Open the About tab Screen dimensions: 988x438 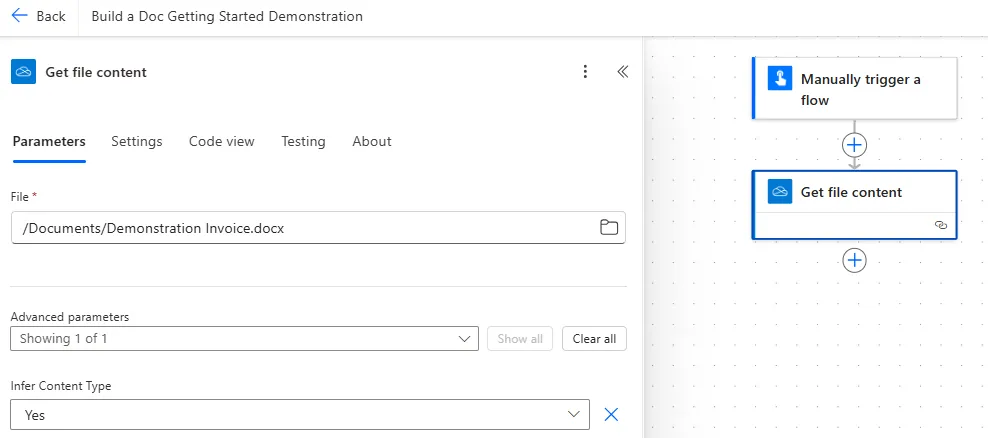(372, 141)
